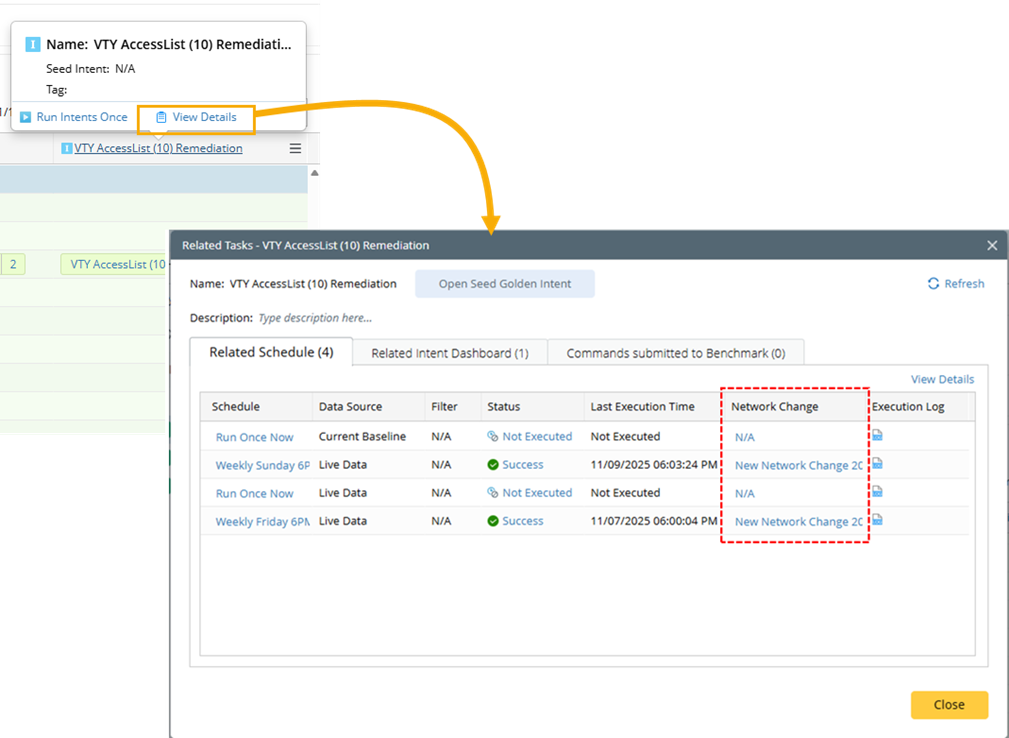
Task: Open View Details in the intent popup
Action: point(196,117)
